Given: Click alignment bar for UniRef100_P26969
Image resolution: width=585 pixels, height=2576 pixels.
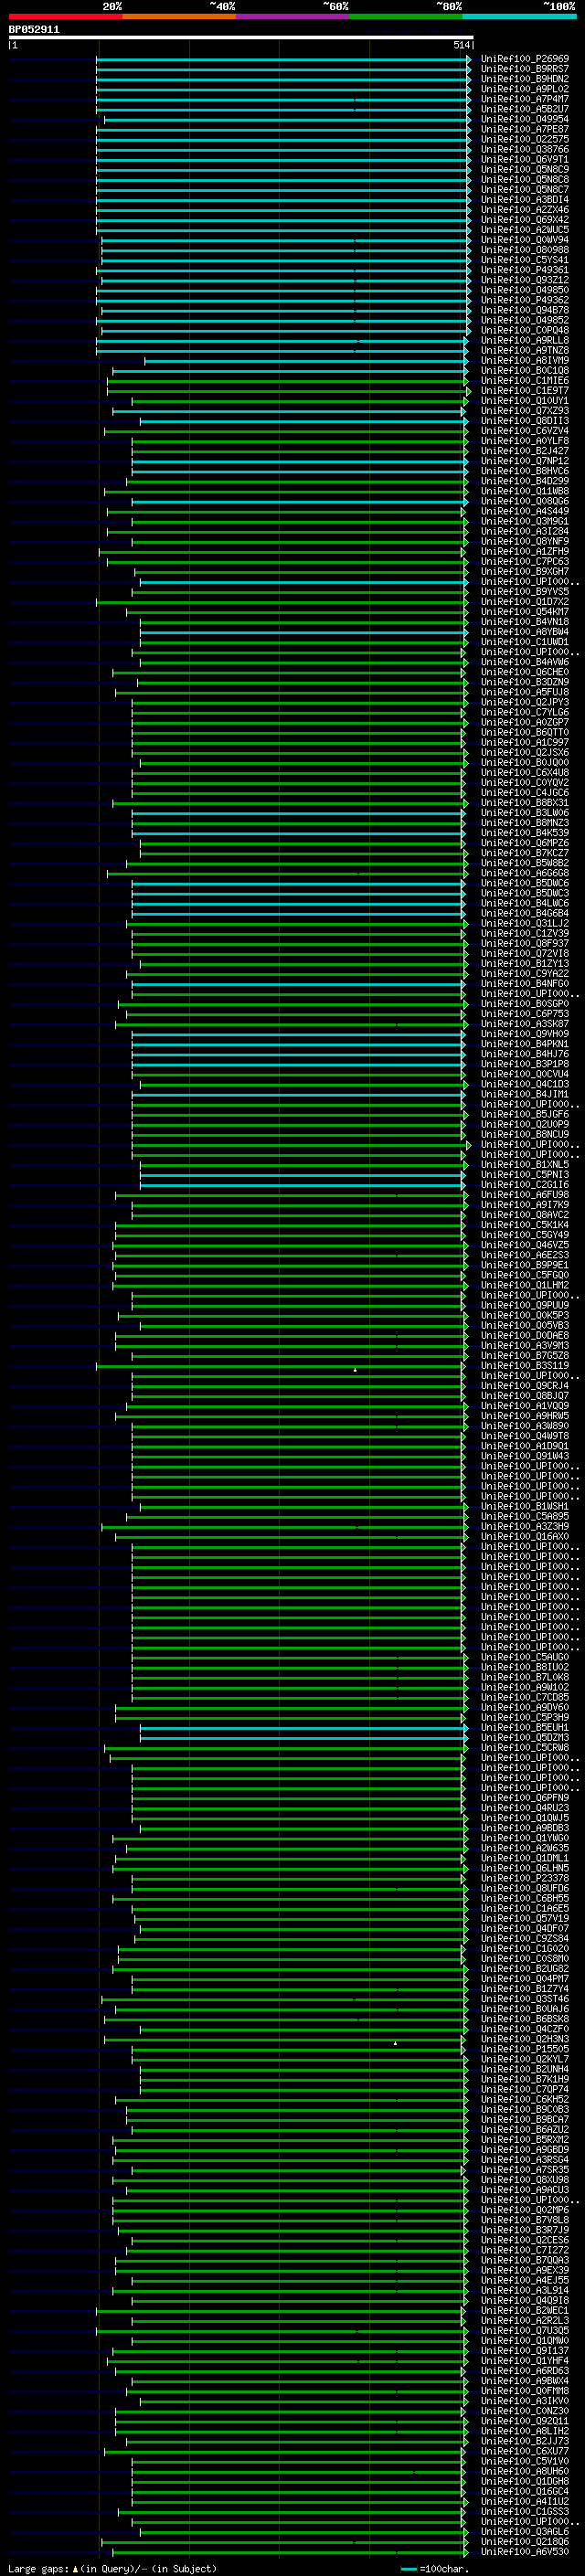Looking at the screenshot, I should (283, 59).
